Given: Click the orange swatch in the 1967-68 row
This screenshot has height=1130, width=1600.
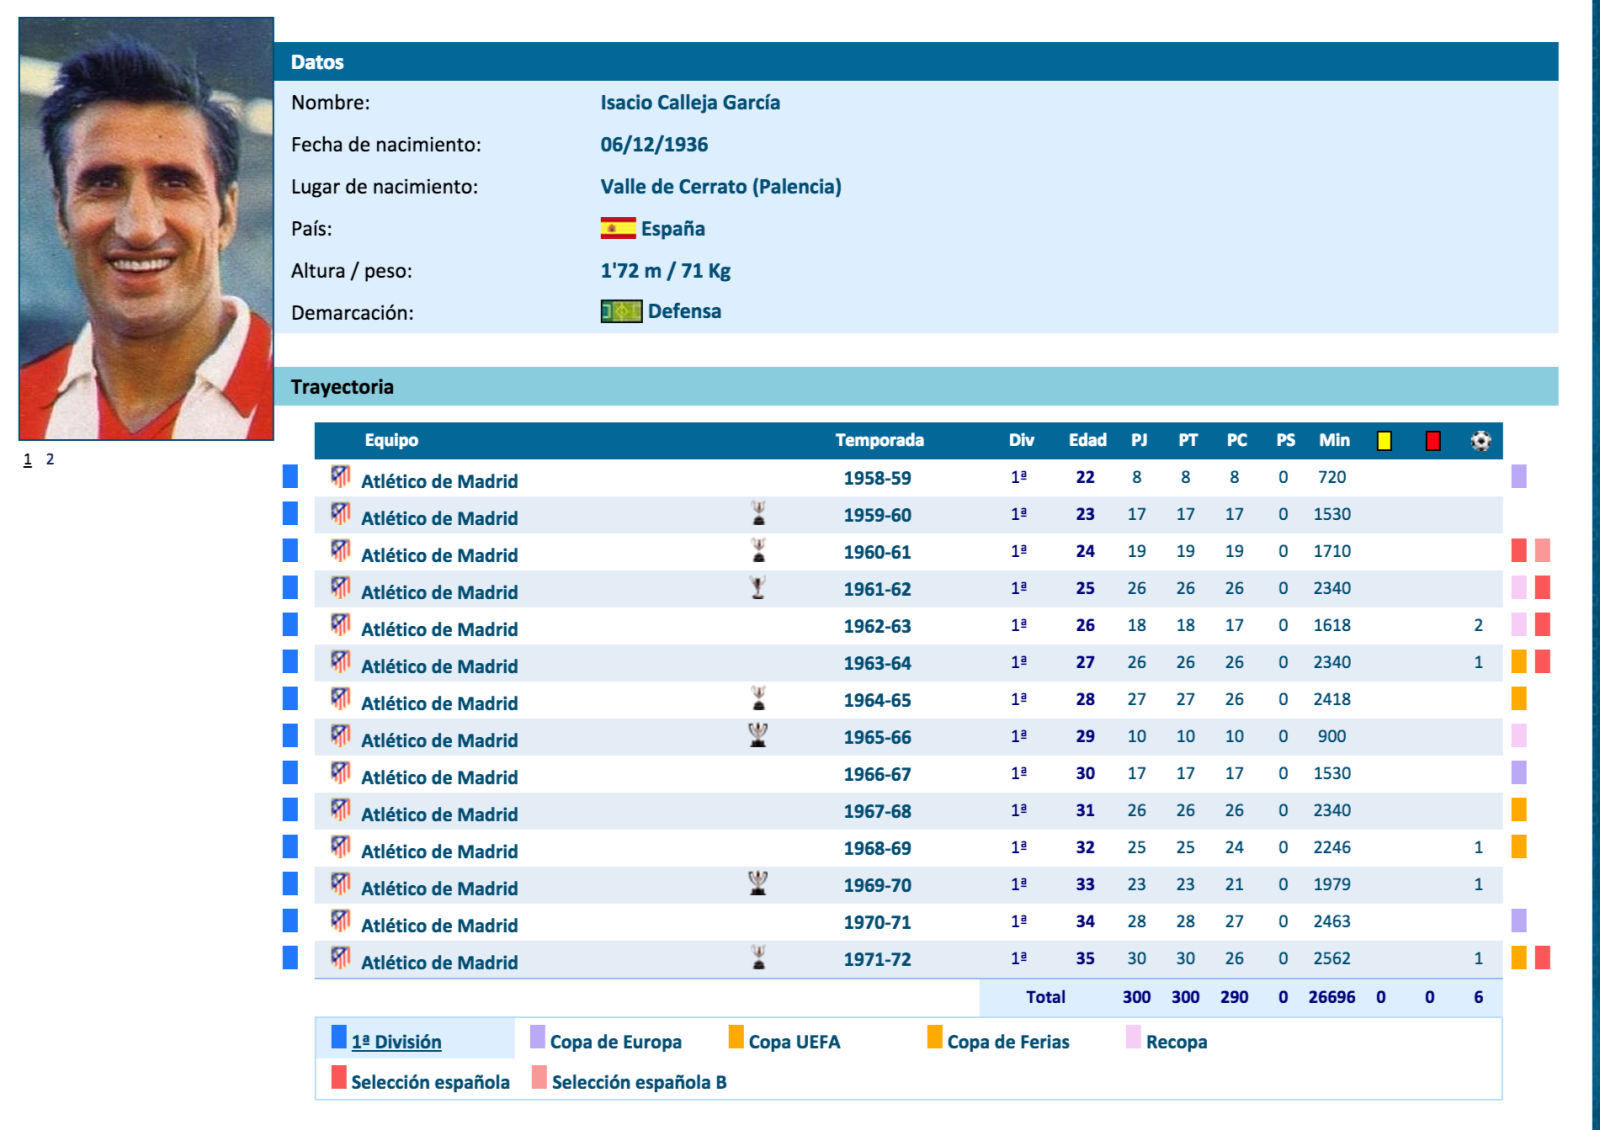Looking at the screenshot, I should 1519,809.
